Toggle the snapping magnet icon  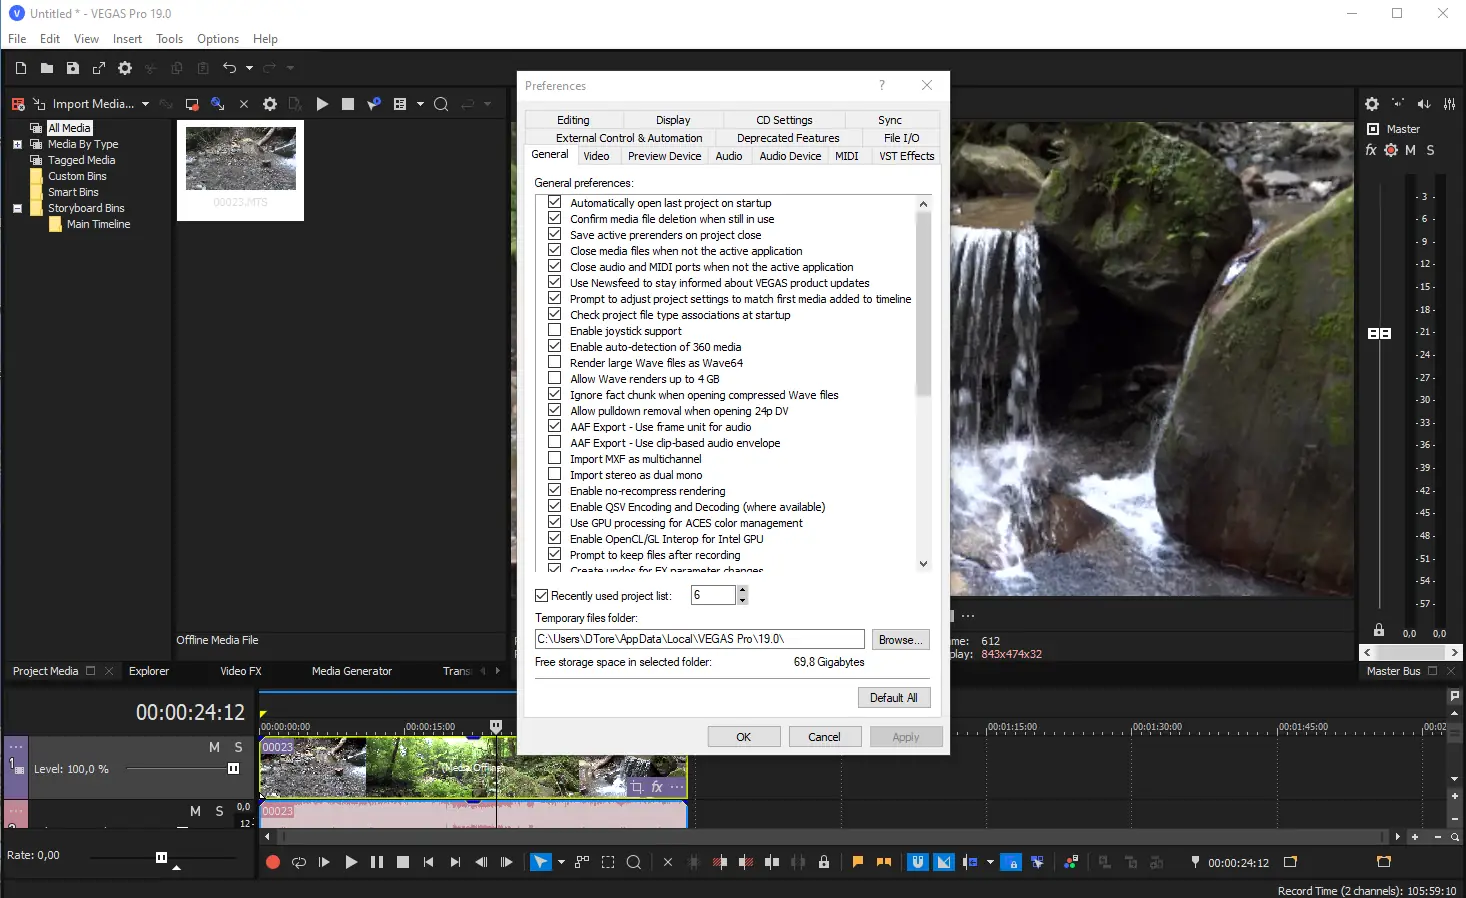(918, 862)
